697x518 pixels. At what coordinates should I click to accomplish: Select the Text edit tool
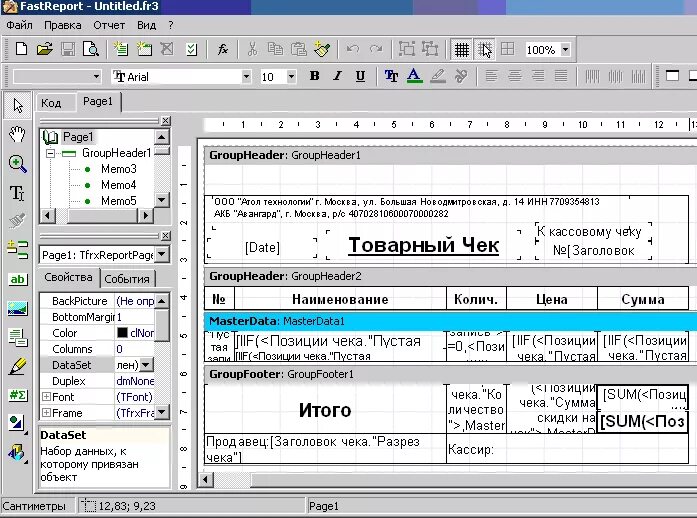(17, 193)
